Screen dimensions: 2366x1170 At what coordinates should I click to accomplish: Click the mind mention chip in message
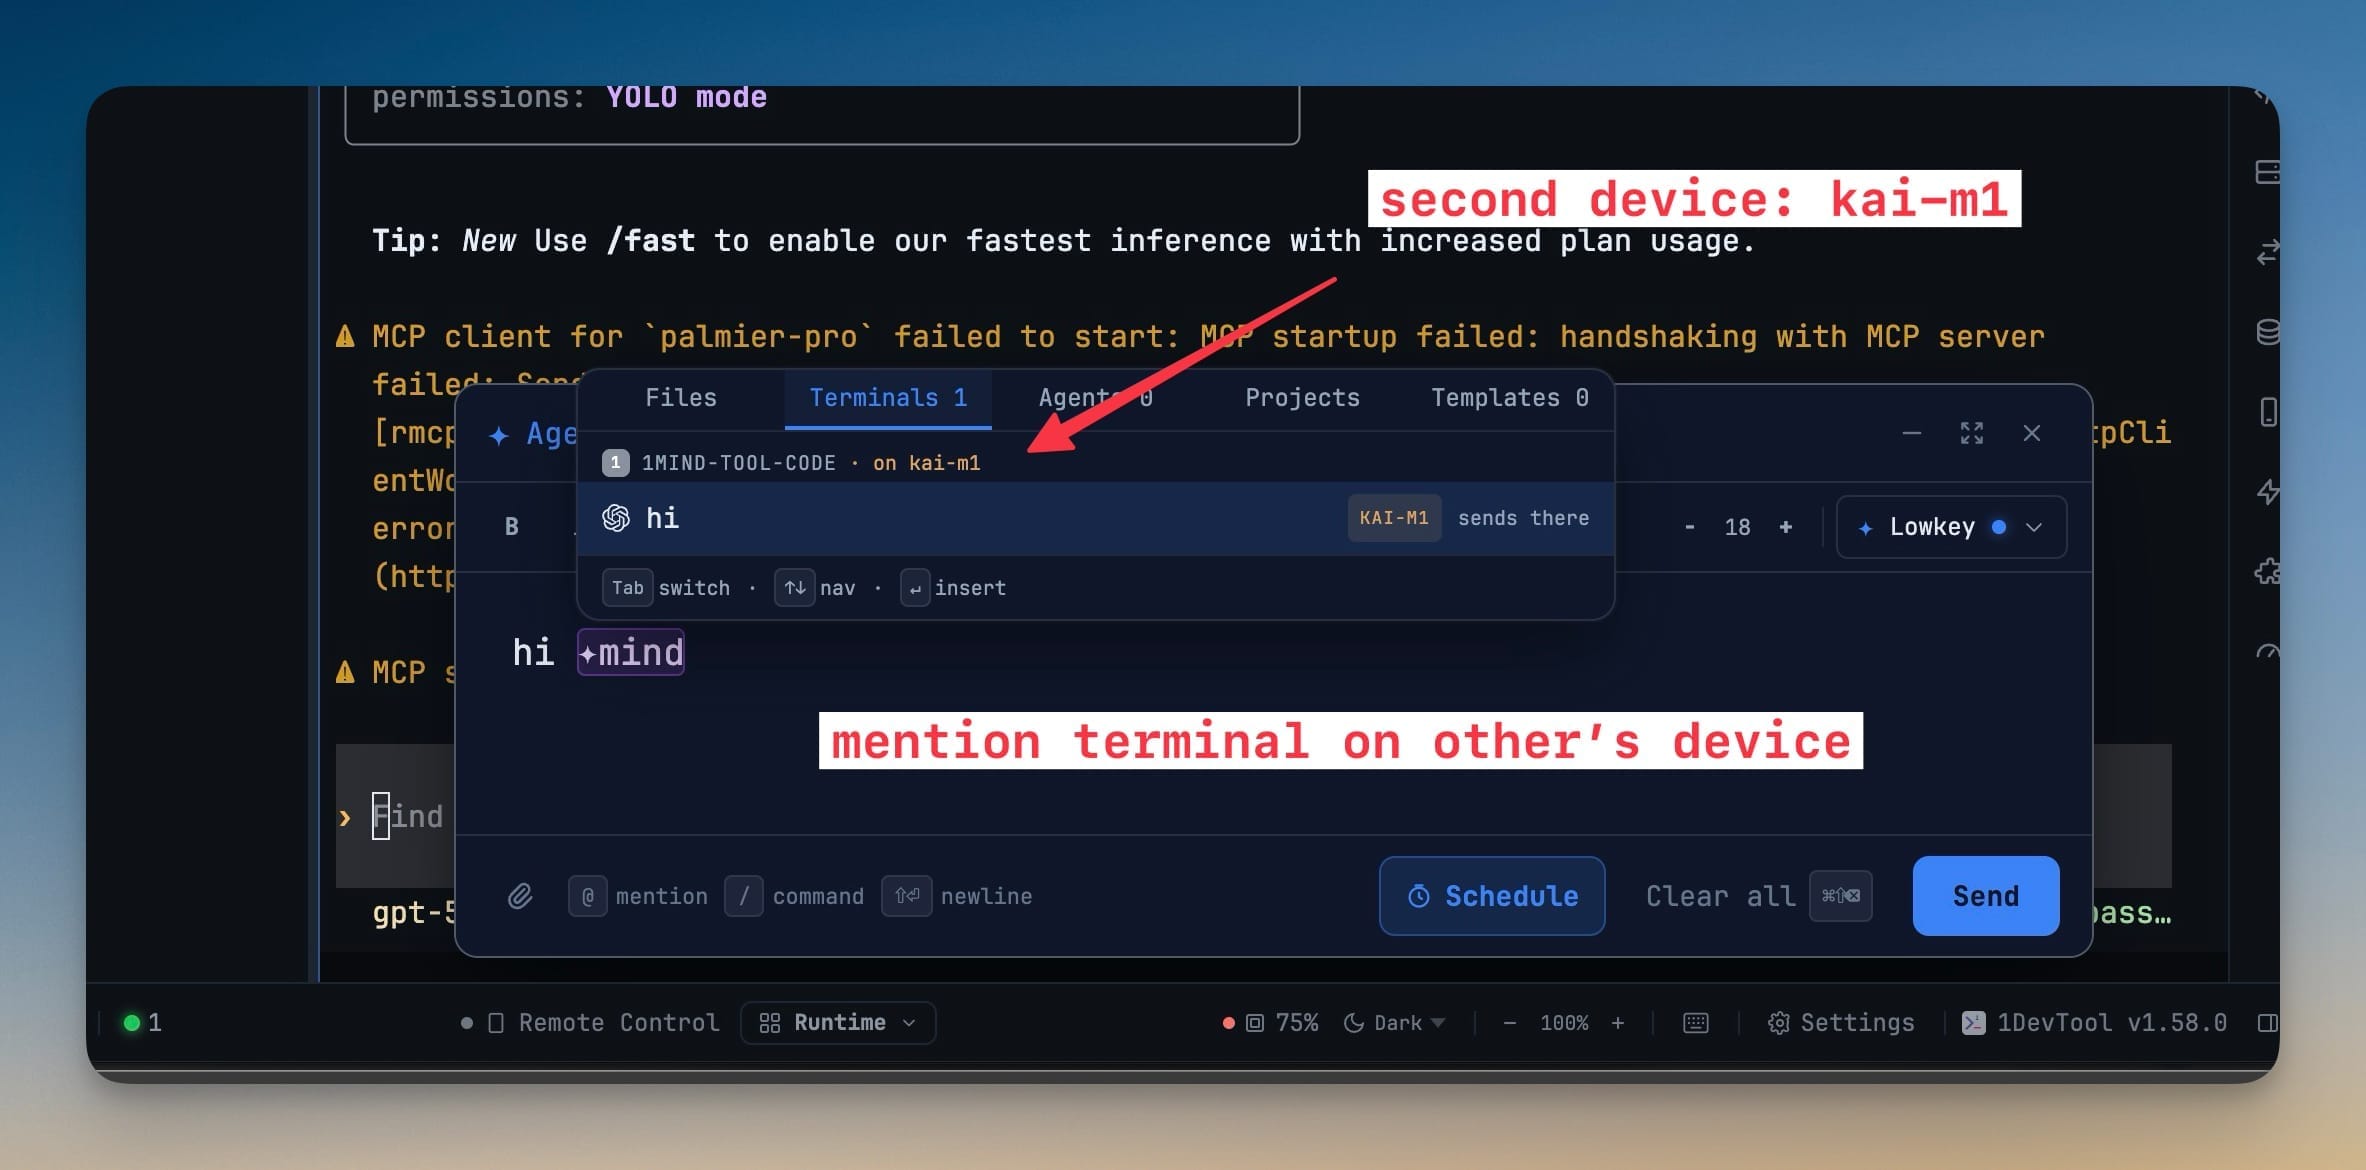[x=631, y=653]
